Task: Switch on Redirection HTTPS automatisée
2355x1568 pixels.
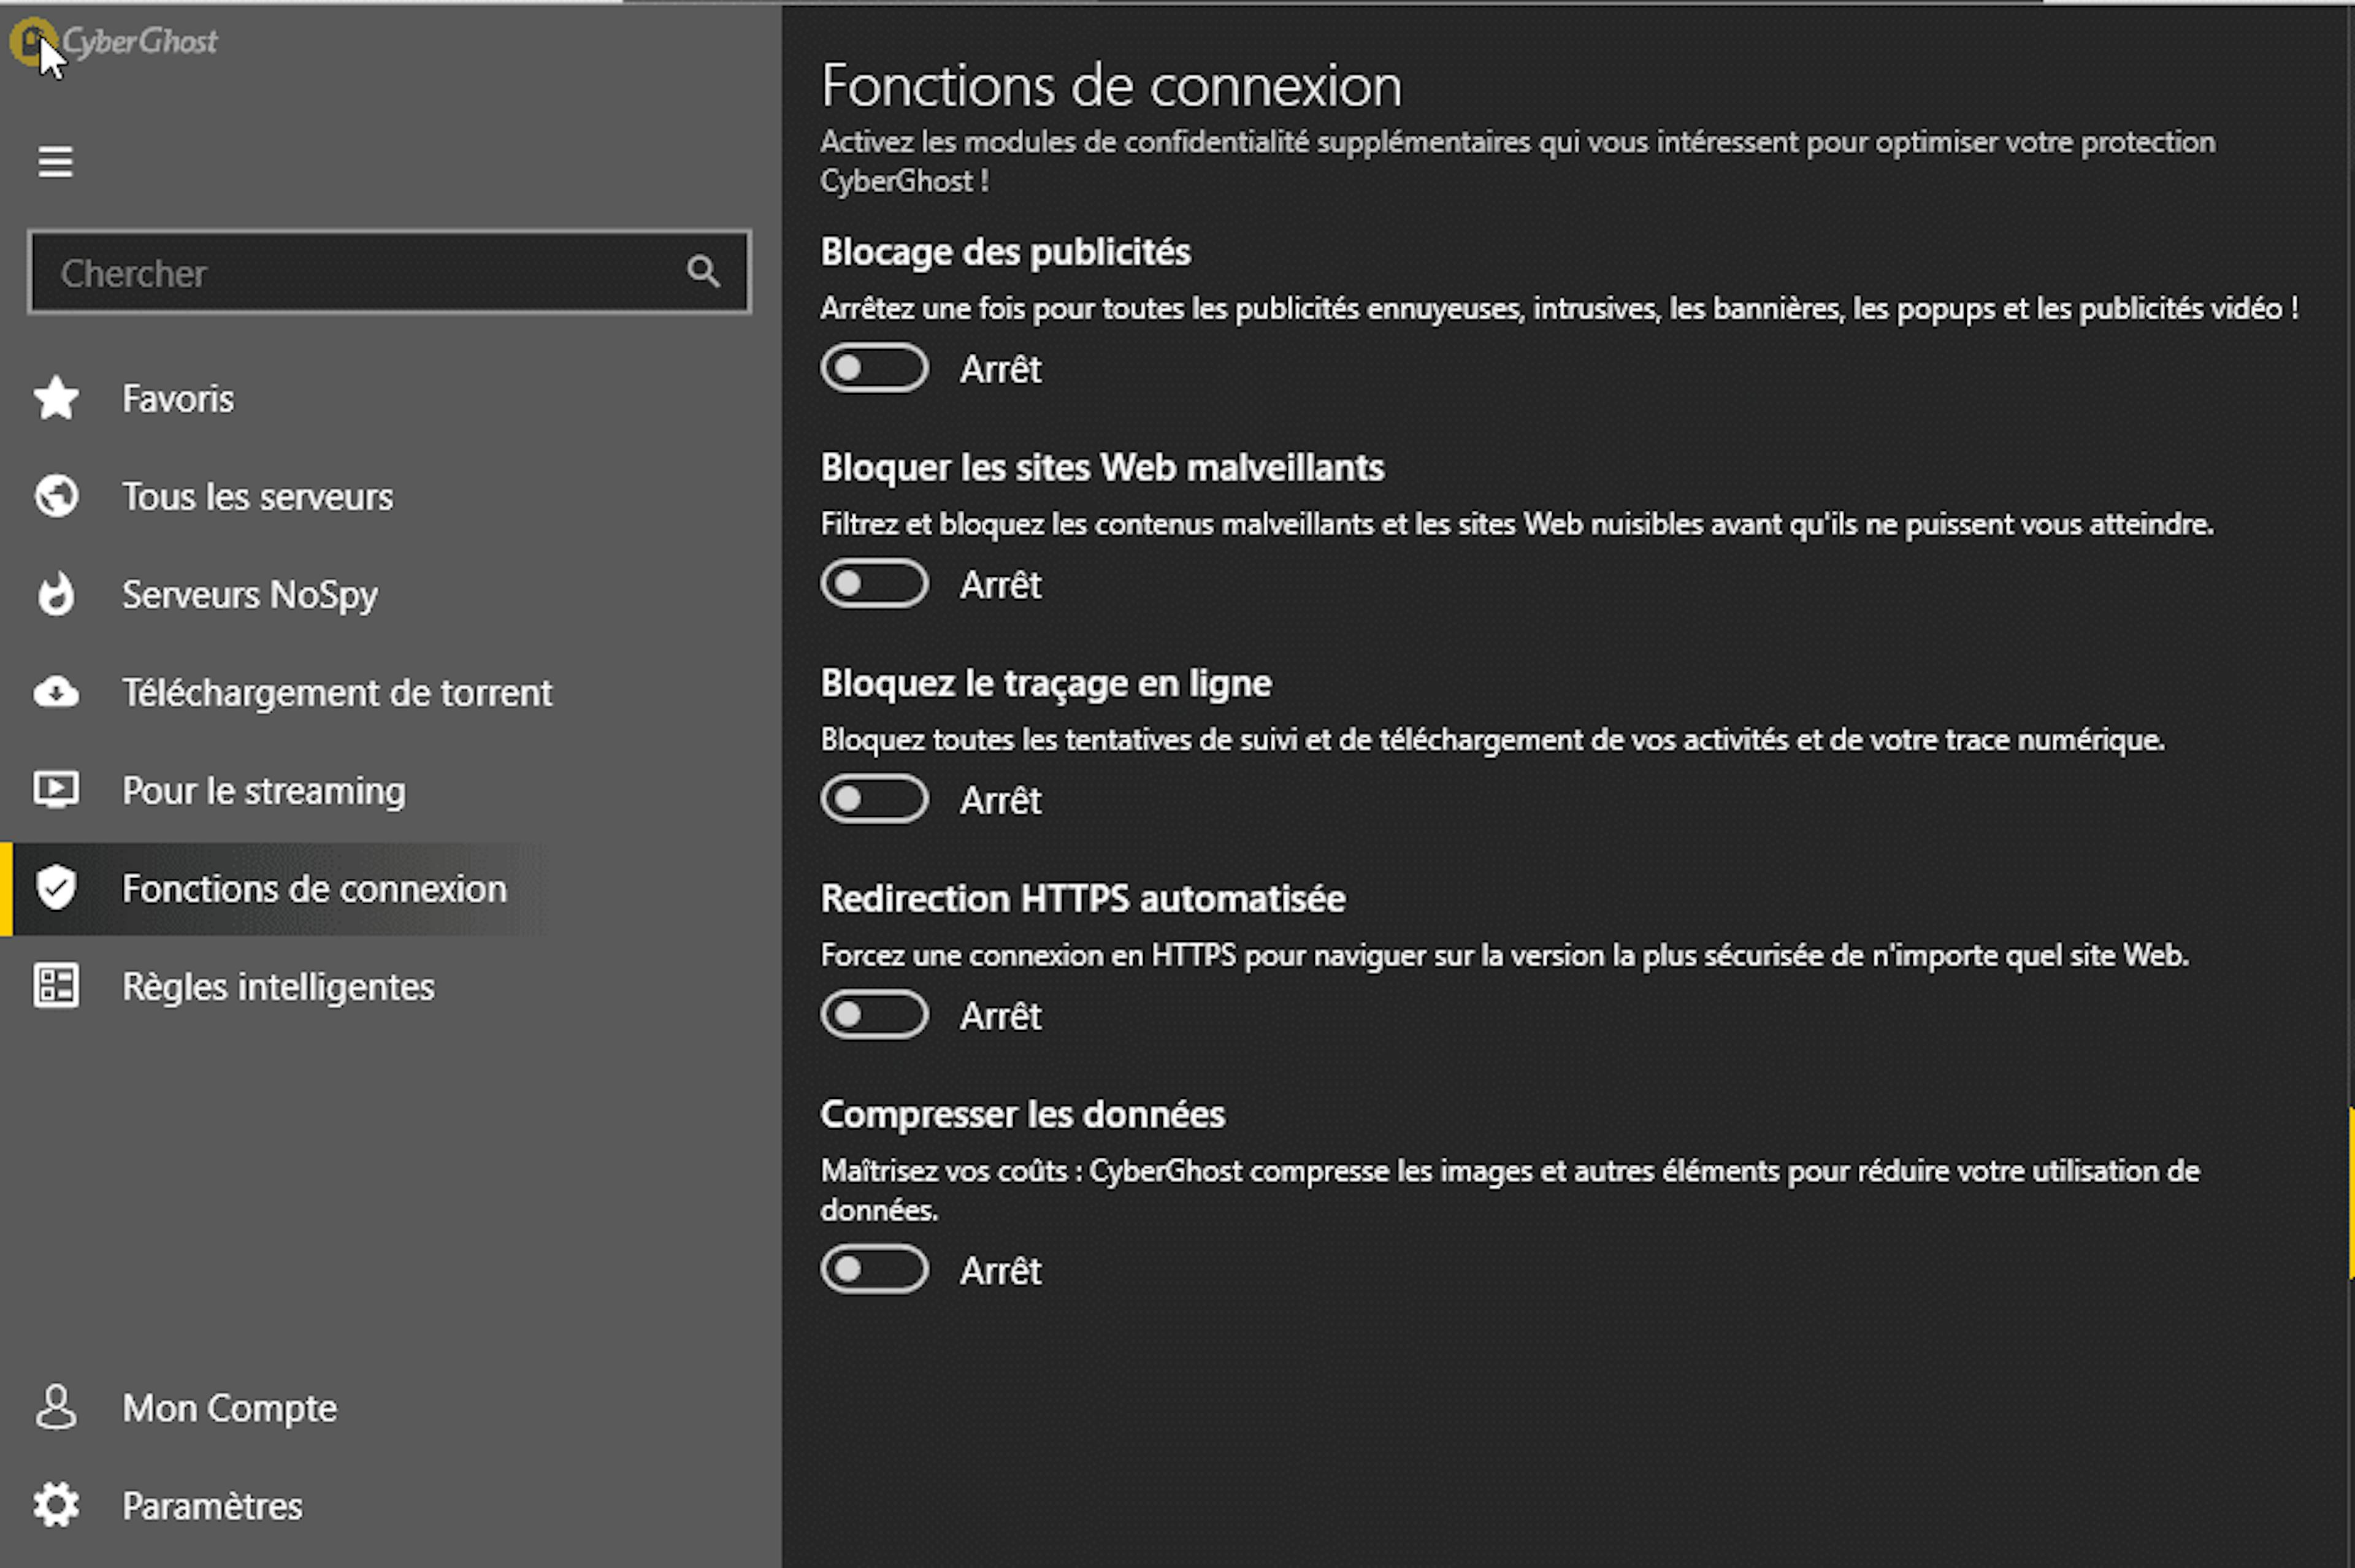Action: 874,1015
